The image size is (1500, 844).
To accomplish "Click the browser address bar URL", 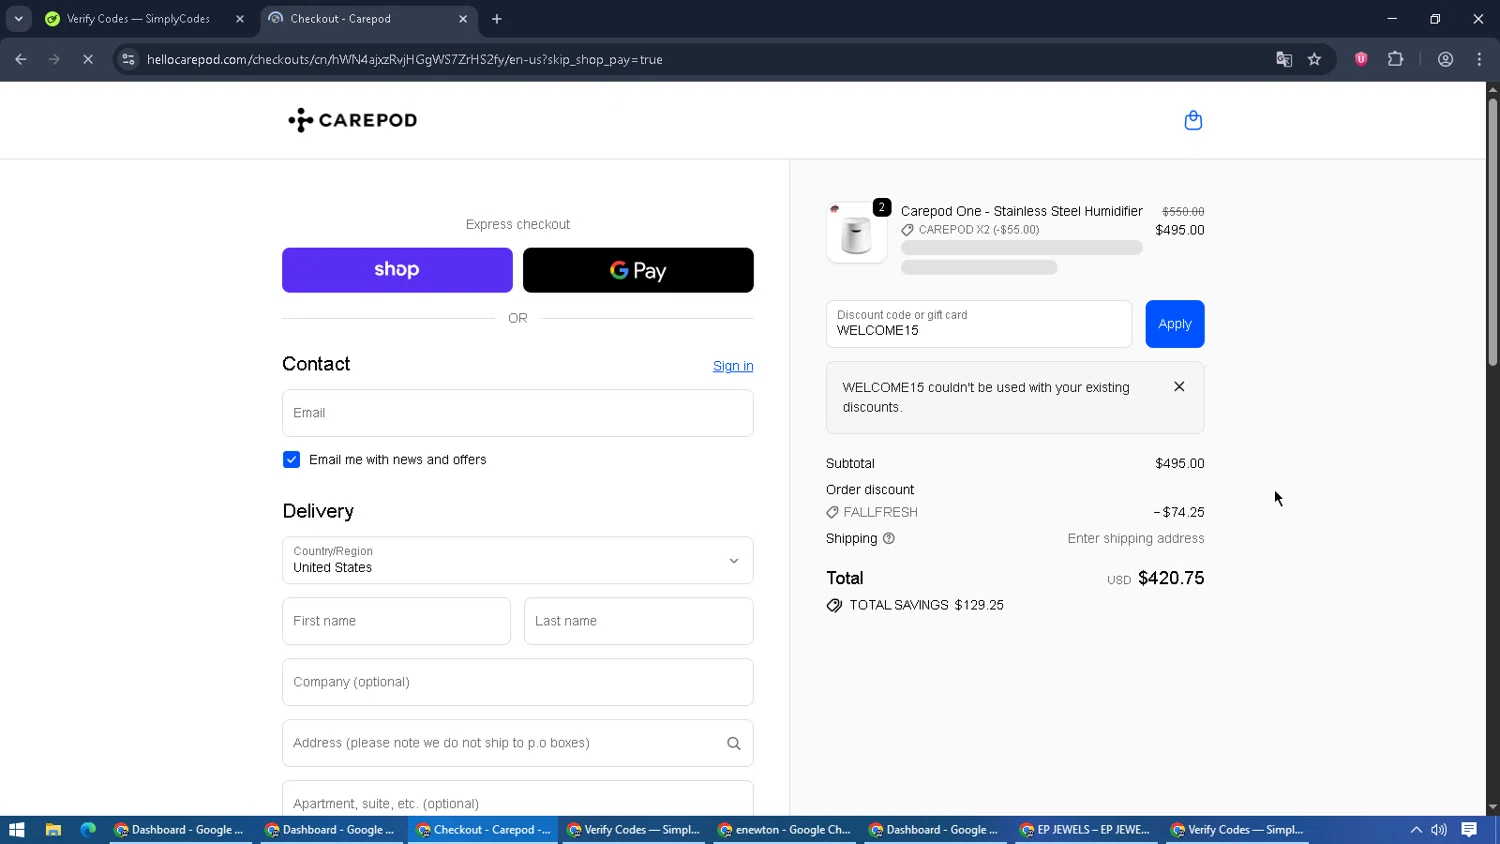I will click(405, 59).
